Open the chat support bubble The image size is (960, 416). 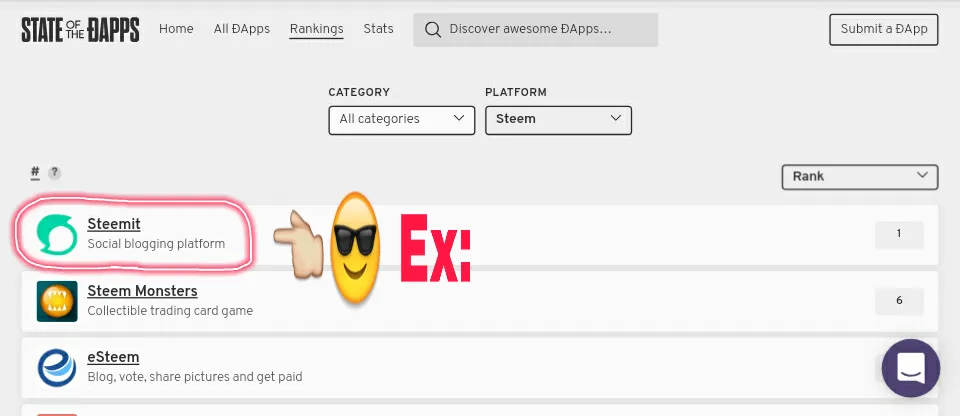pyautogui.click(x=910, y=368)
